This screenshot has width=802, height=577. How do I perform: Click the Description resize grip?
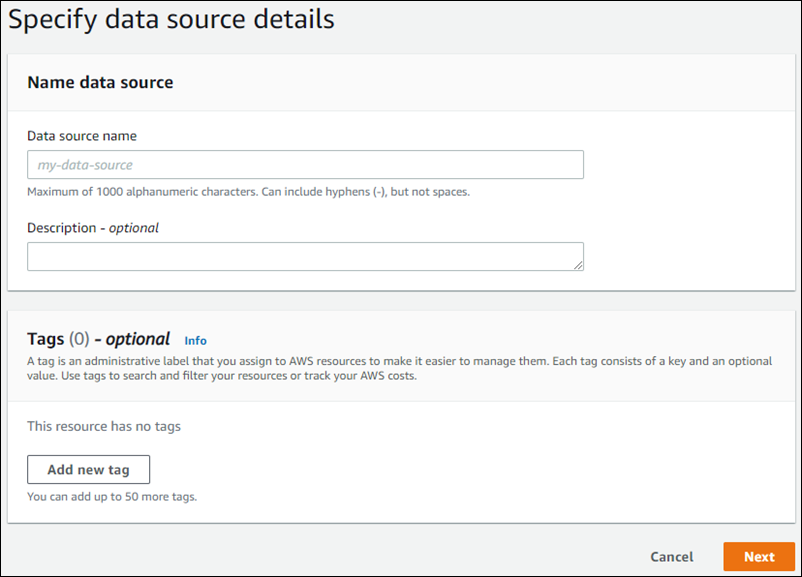(x=579, y=267)
